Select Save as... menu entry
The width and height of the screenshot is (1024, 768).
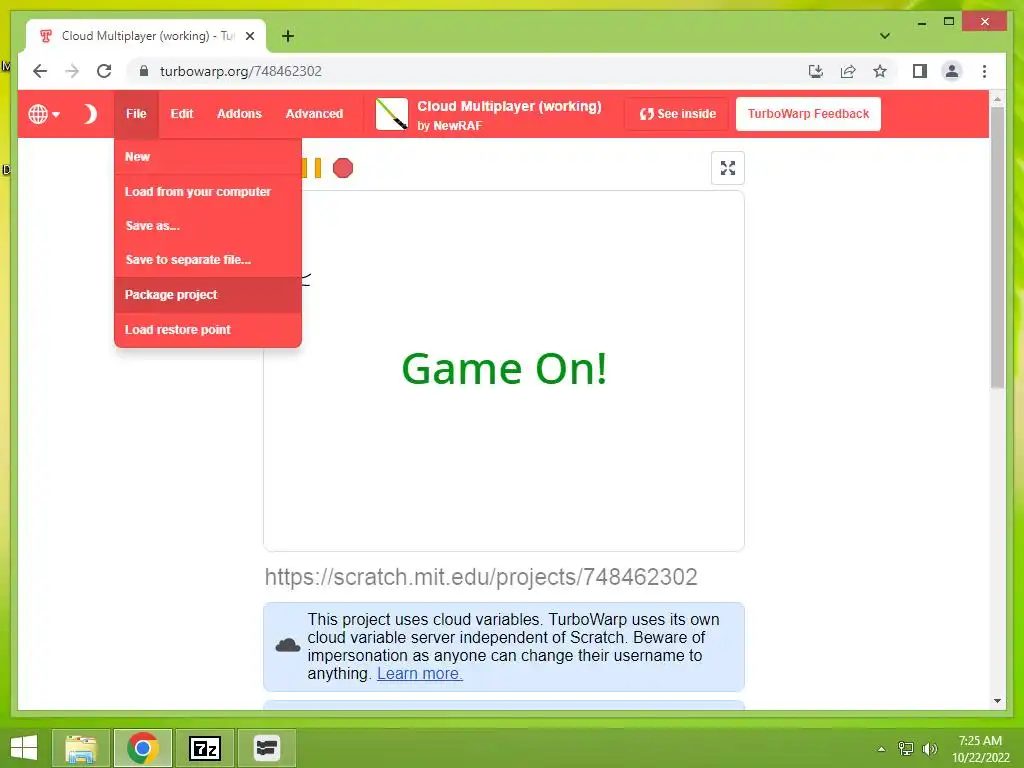208,225
